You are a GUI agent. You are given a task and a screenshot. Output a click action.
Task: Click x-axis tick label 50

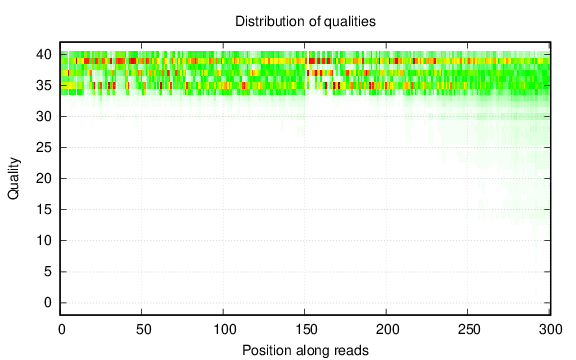tap(143, 330)
